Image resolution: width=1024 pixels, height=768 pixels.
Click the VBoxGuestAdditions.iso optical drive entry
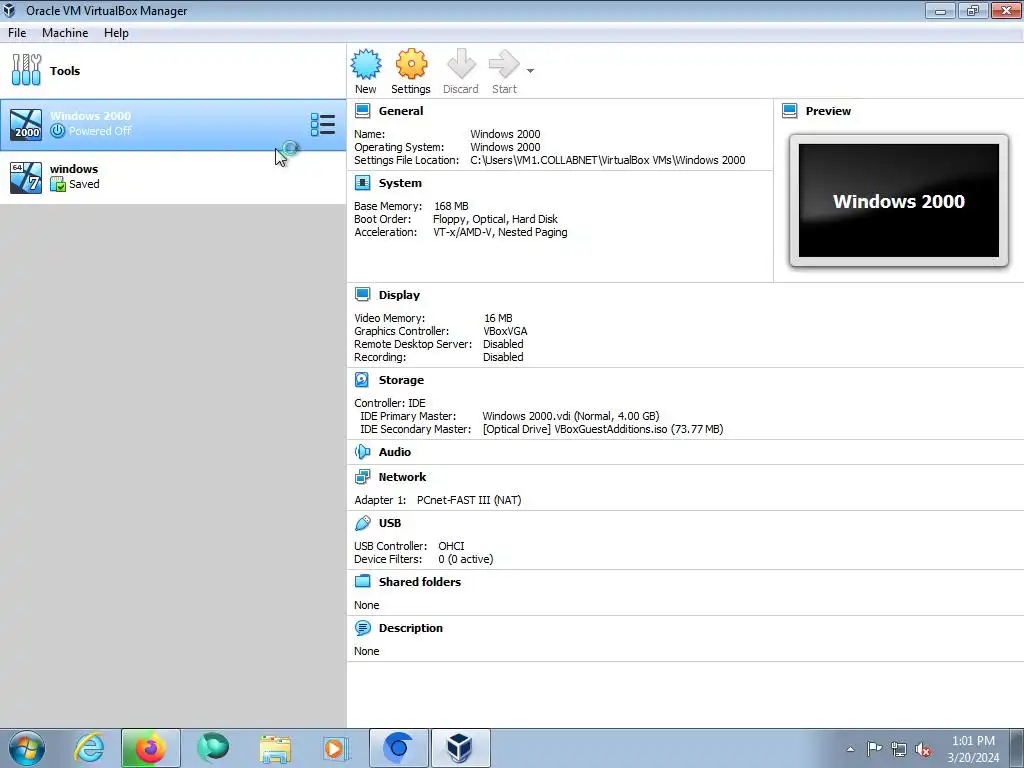point(603,429)
